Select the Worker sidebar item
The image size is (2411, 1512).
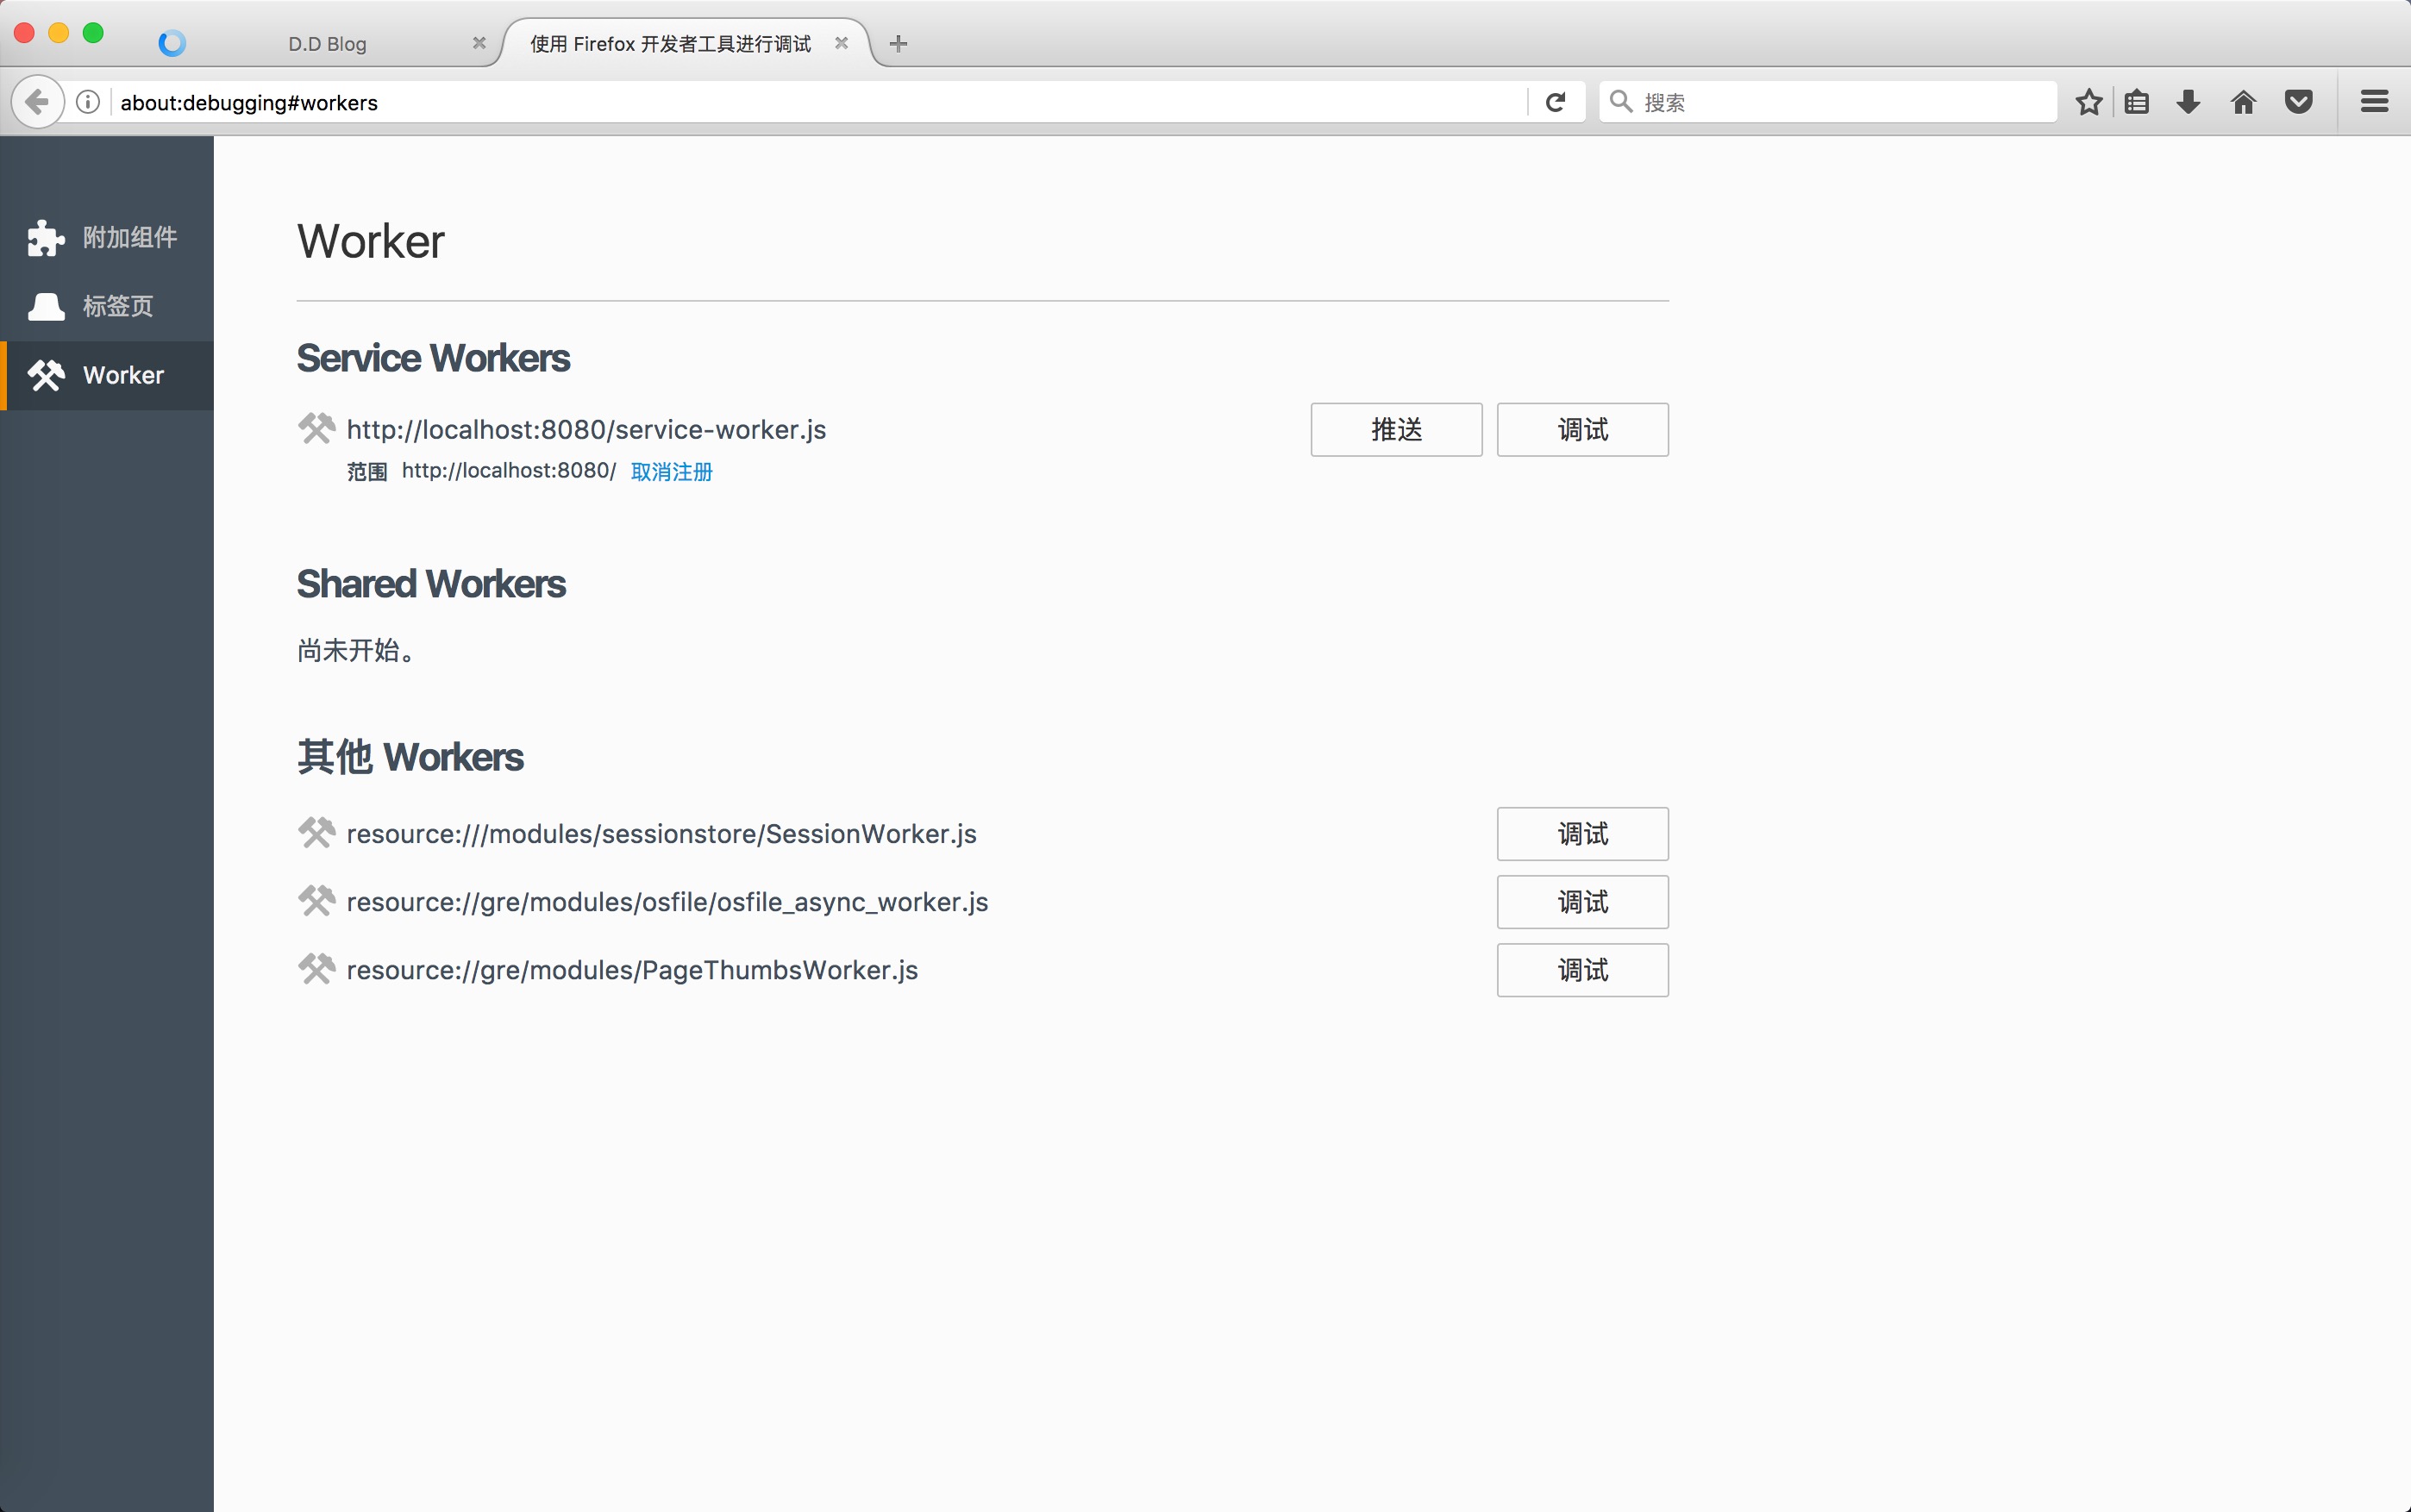tap(106, 375)
